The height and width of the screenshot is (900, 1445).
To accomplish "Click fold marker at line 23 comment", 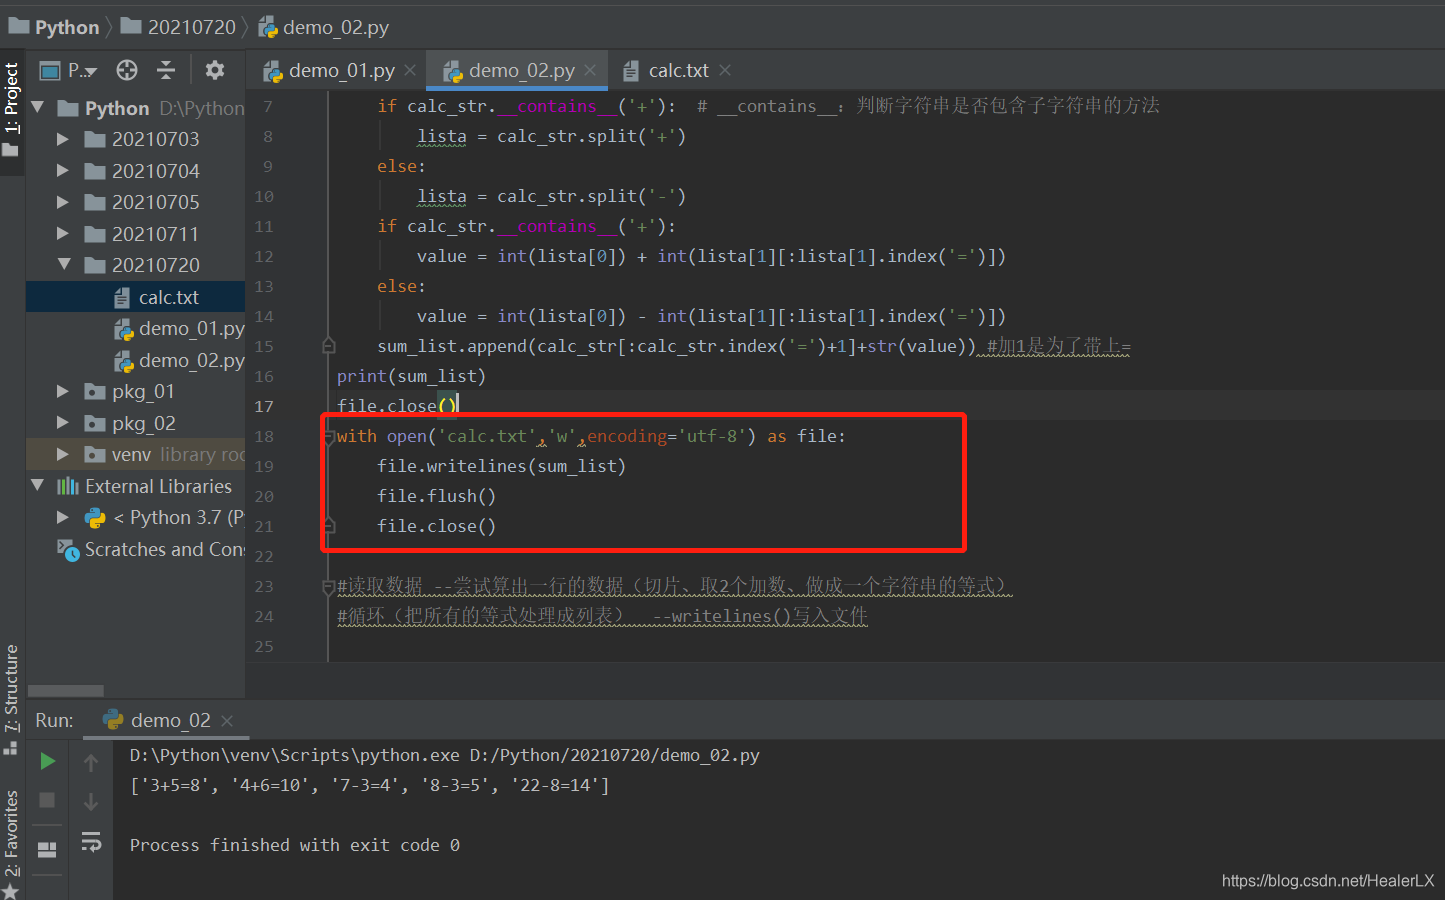I will [329, 586].
